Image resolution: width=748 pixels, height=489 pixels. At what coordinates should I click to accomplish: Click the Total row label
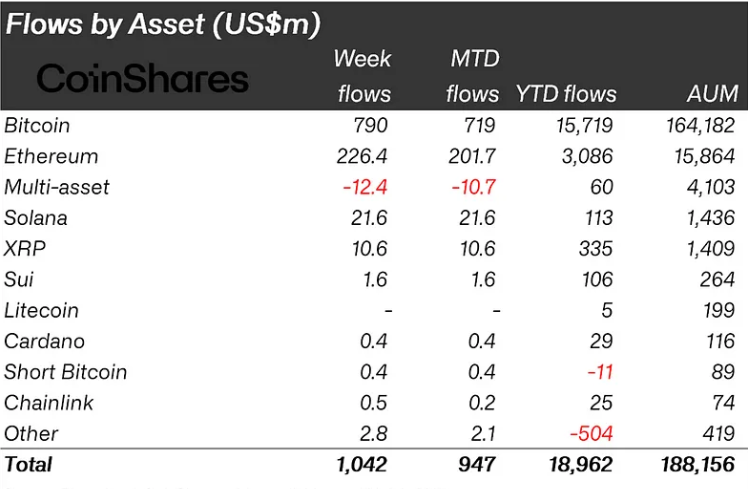coord(28,465)
